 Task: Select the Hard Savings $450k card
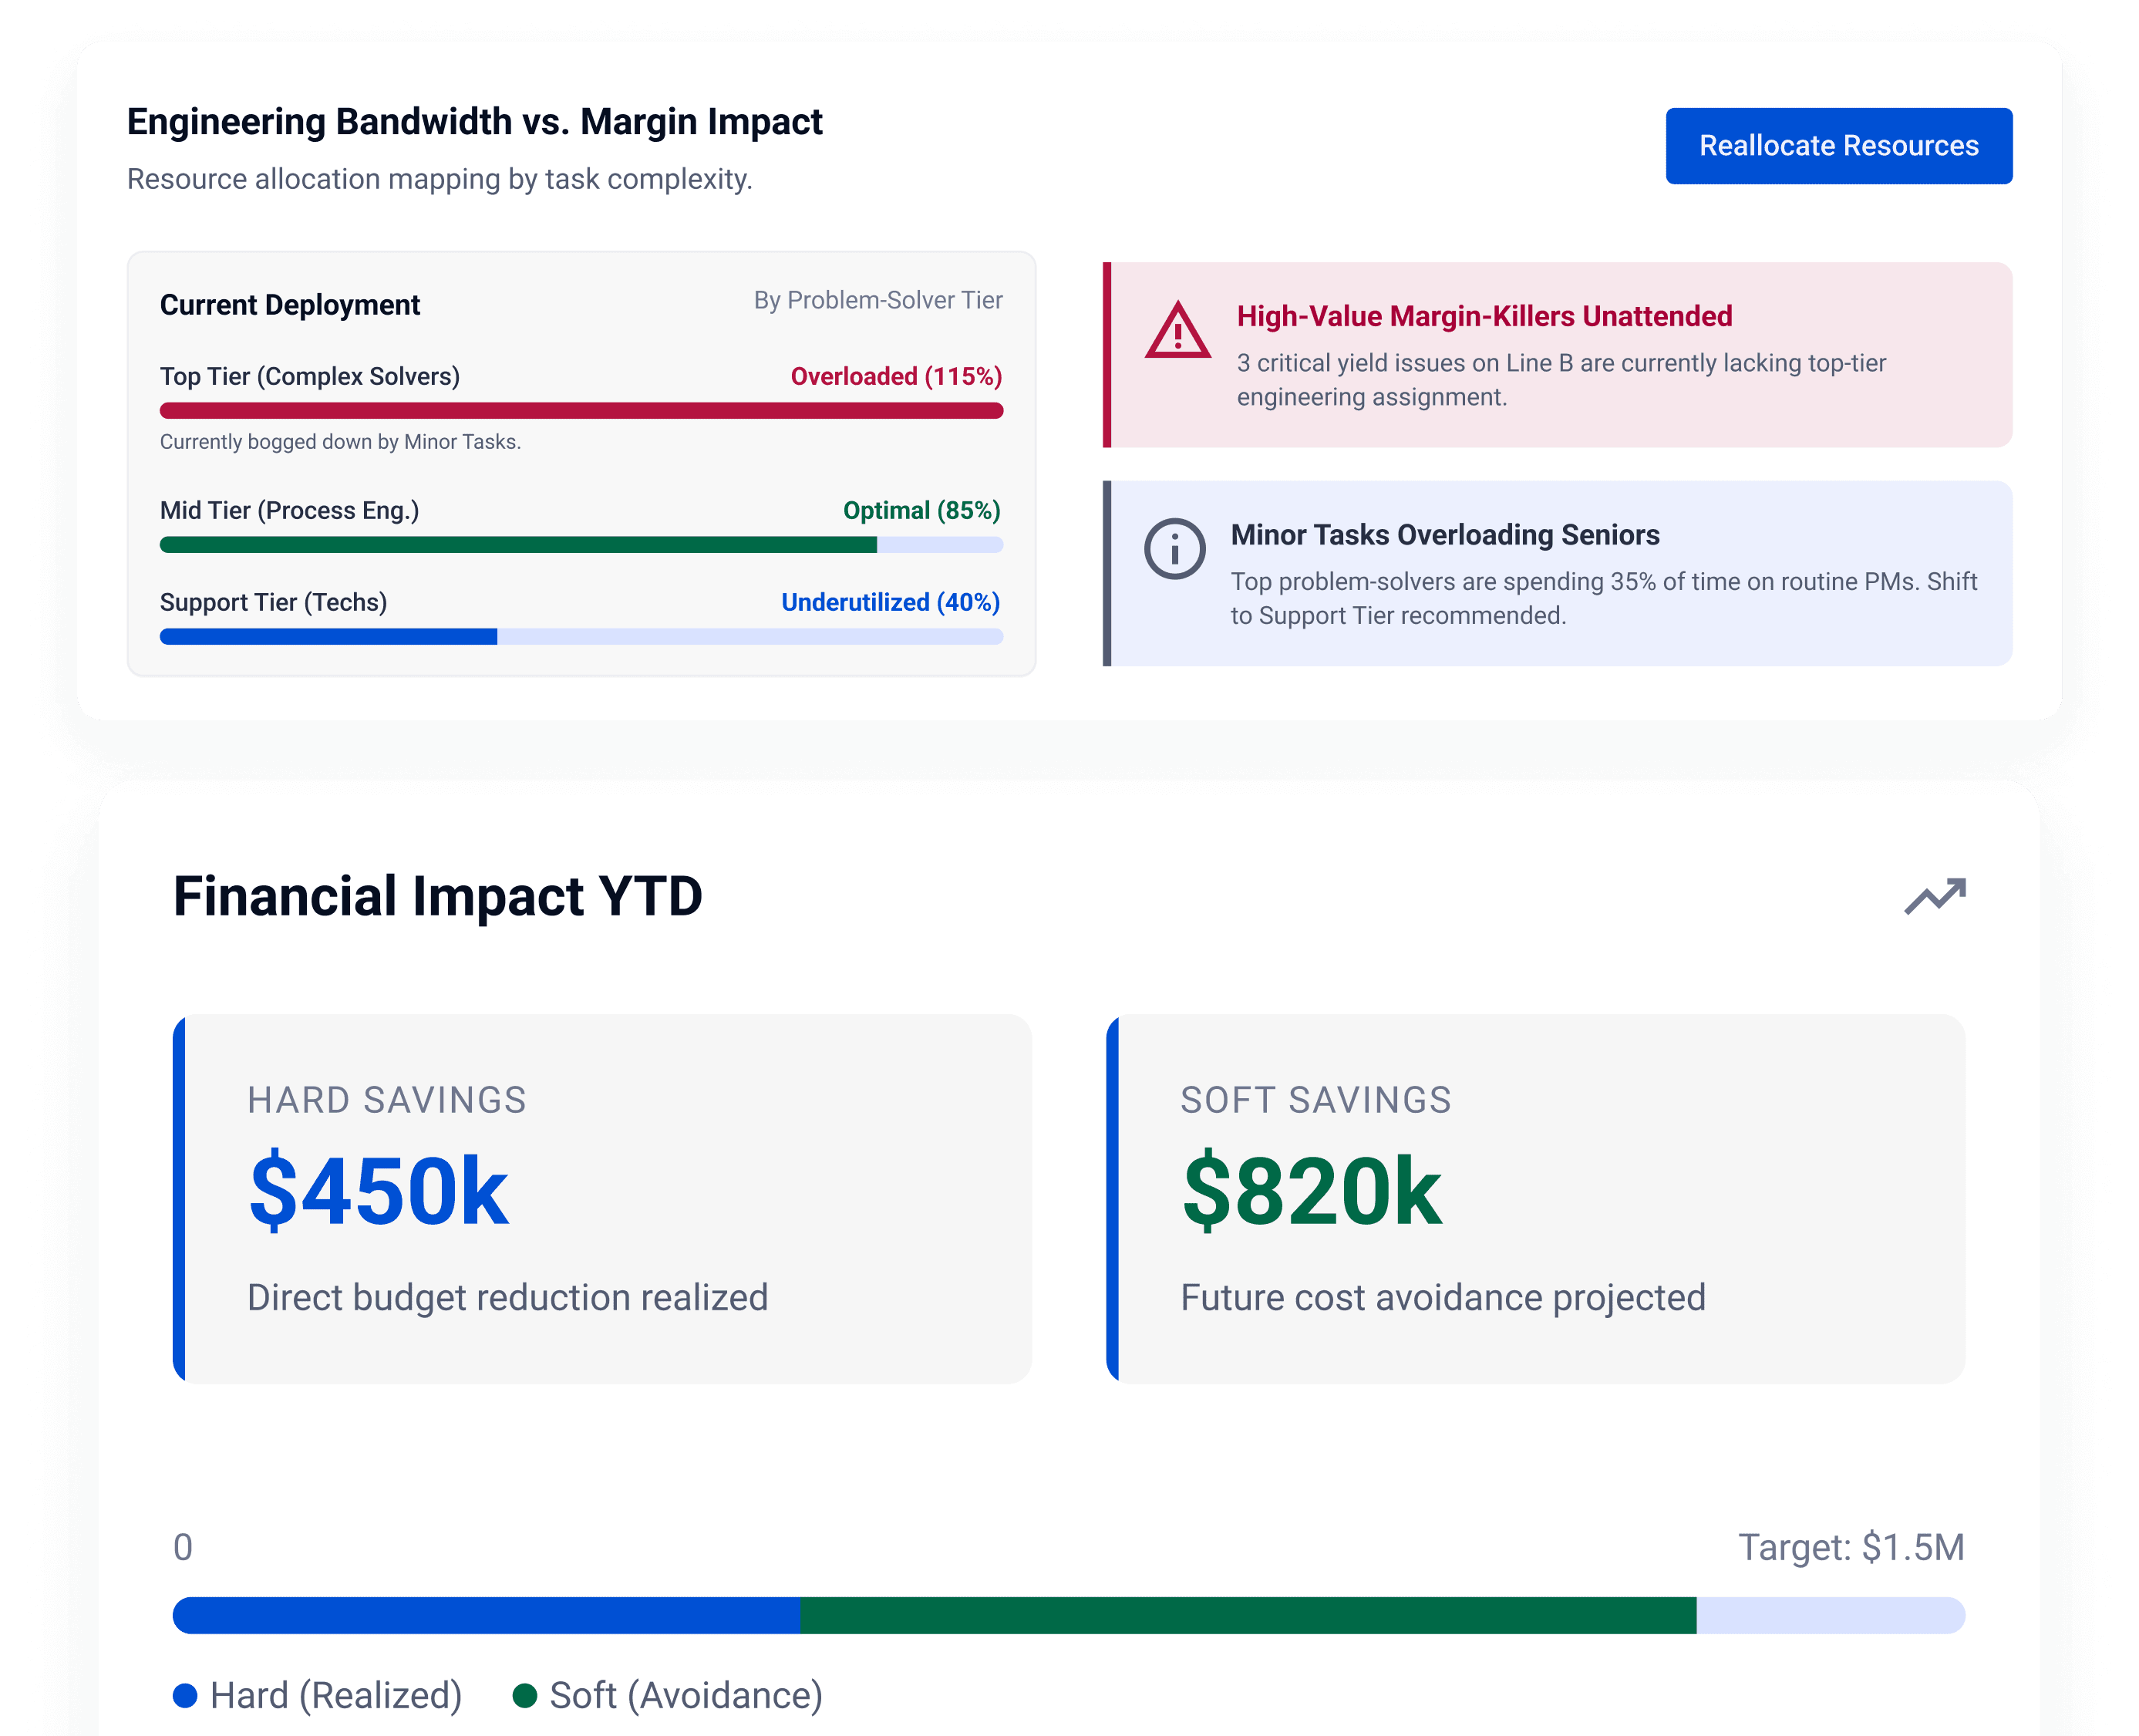pos(602,1199)
